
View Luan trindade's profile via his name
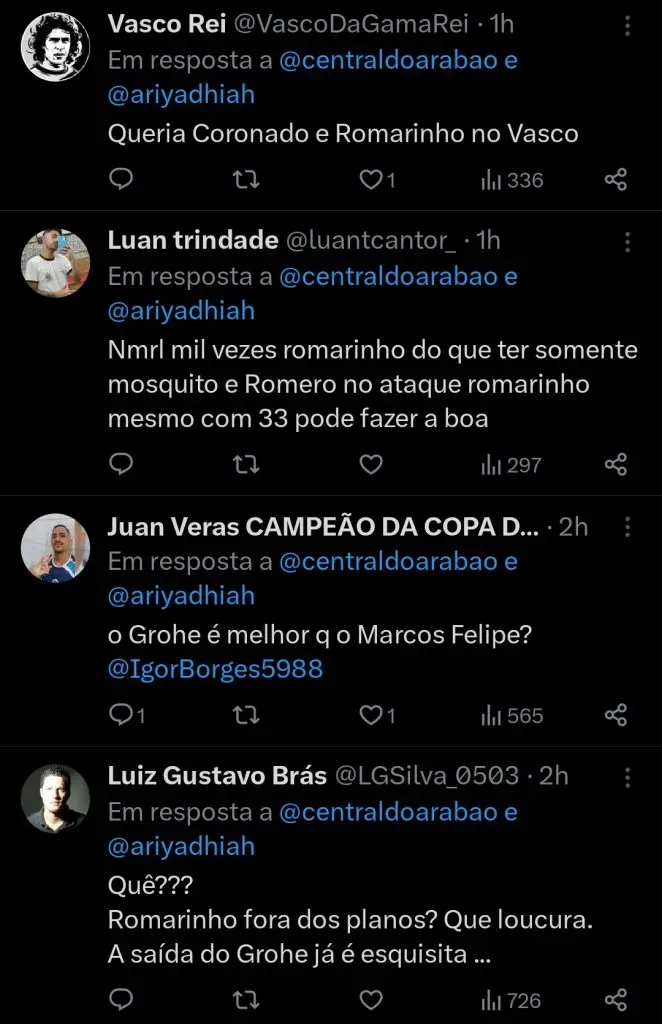(189, 240)
